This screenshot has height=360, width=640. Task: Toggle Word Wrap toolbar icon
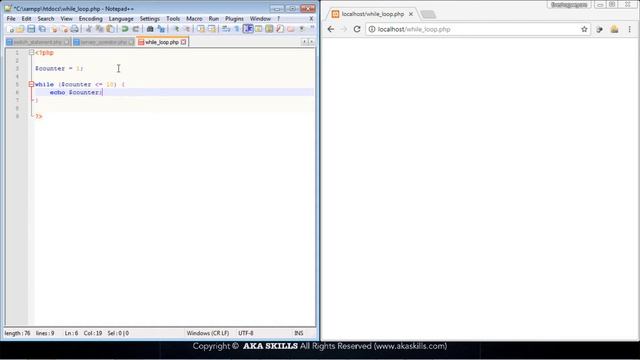pos(226,29)
